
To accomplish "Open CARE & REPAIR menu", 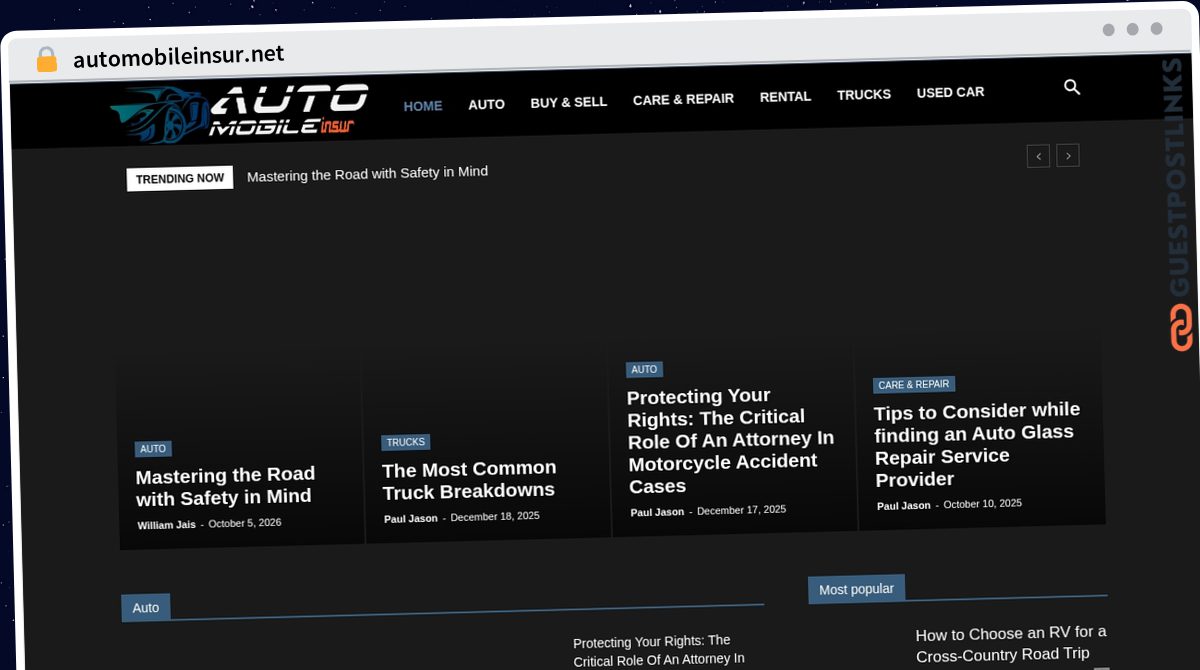I will tap(683, 99).
